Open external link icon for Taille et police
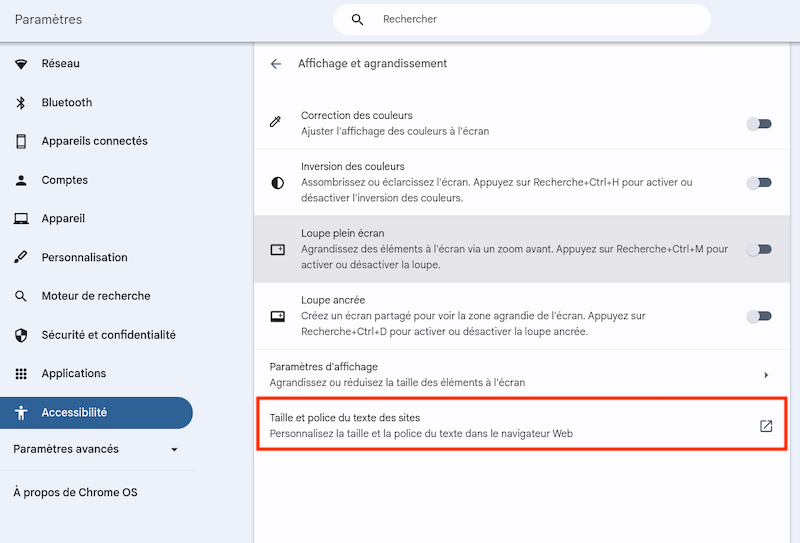The height and width of the screenshot is (543, 800). tap(766, 426)
